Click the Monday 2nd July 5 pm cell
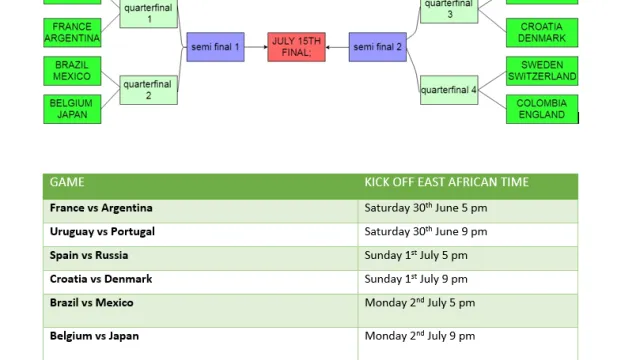Screen dimensions: 640x360 tap(468, 311)
